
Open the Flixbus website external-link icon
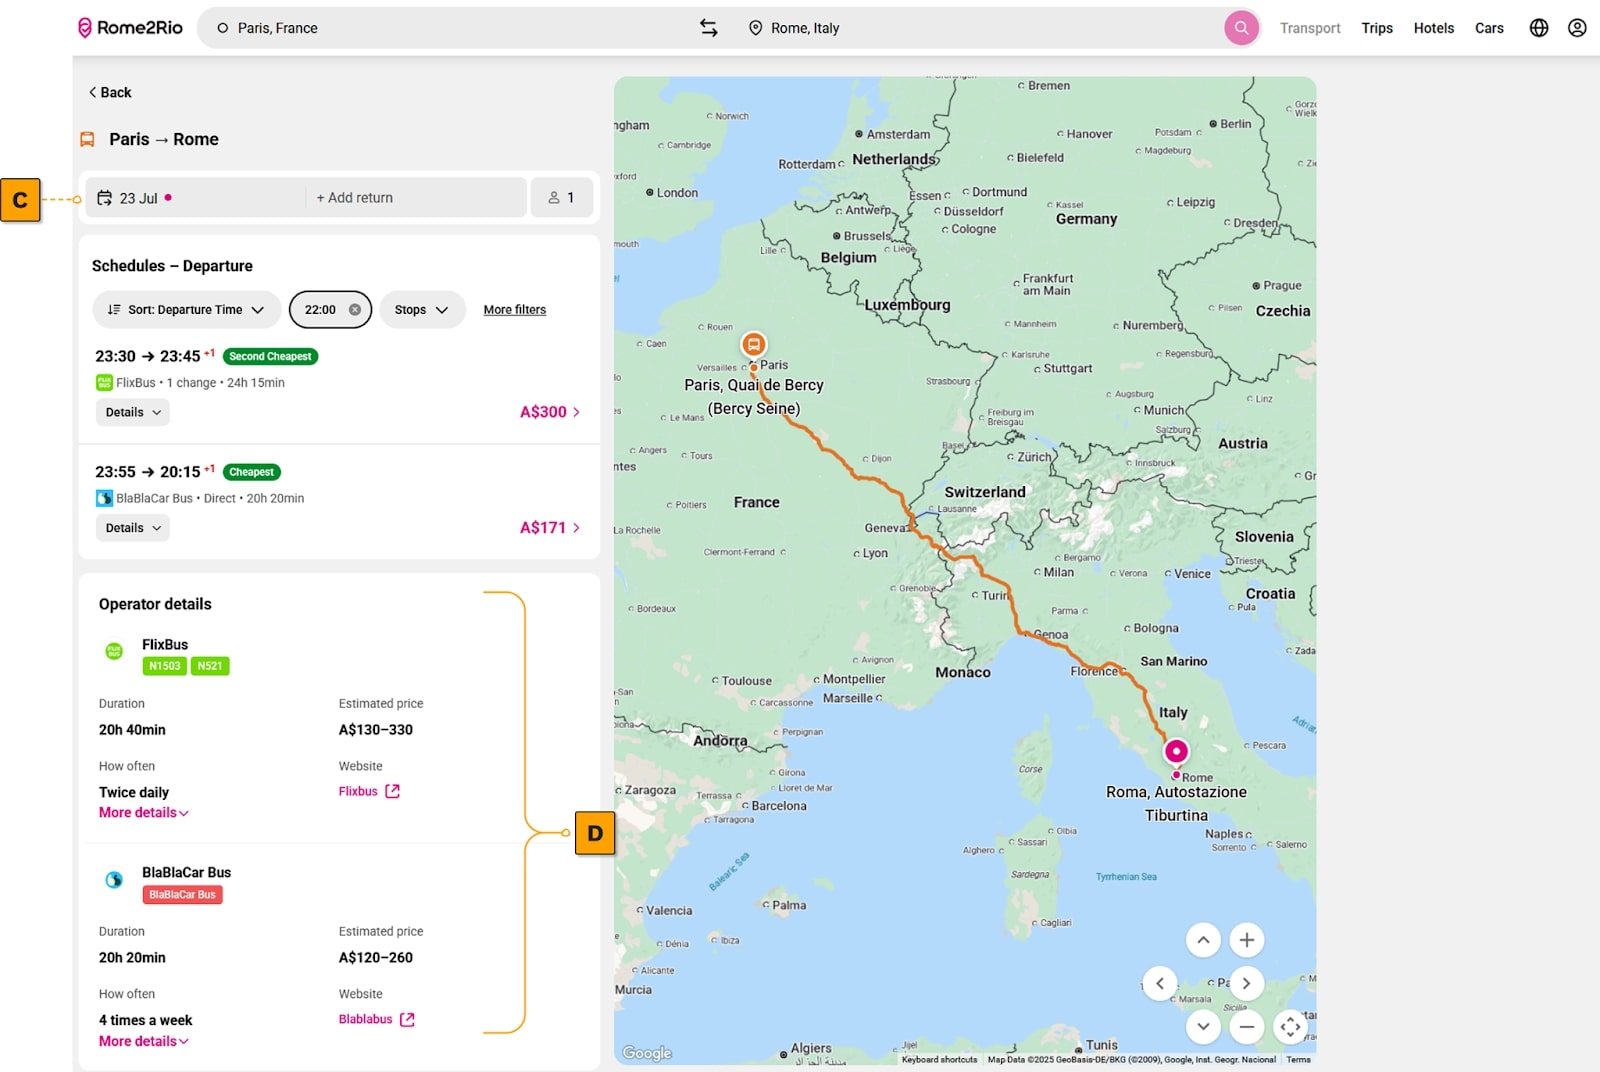pos(392,790)
